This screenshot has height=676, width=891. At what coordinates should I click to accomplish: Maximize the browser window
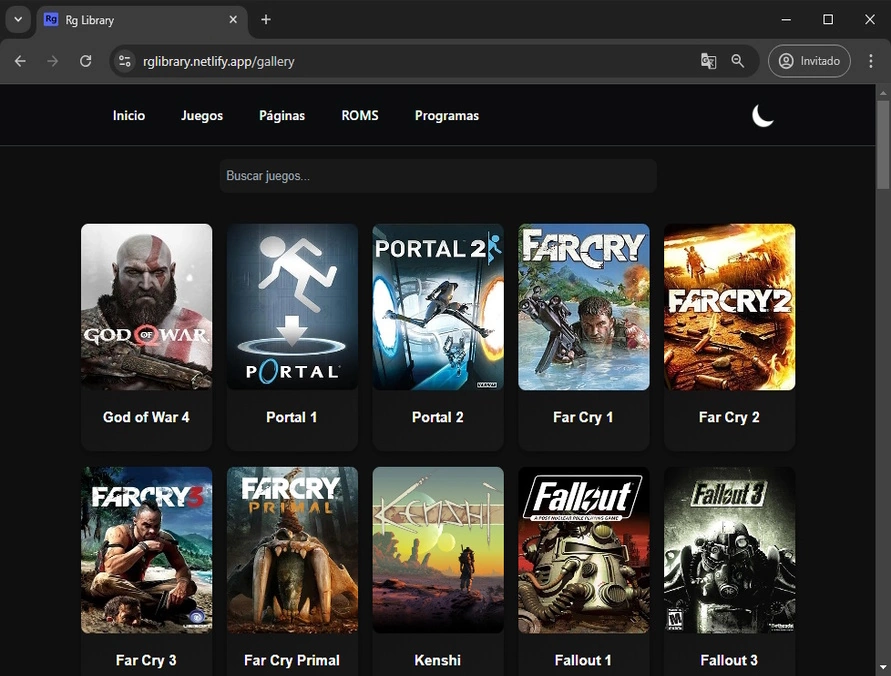pyautogui.click(x=828, y=19)
